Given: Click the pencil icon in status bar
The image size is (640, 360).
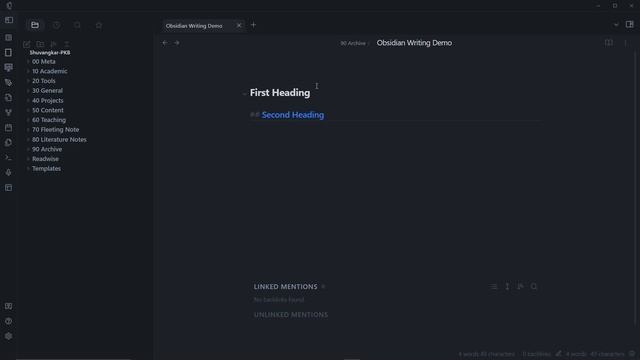Looking at the screenshot, I should click(x=558, y=354).
